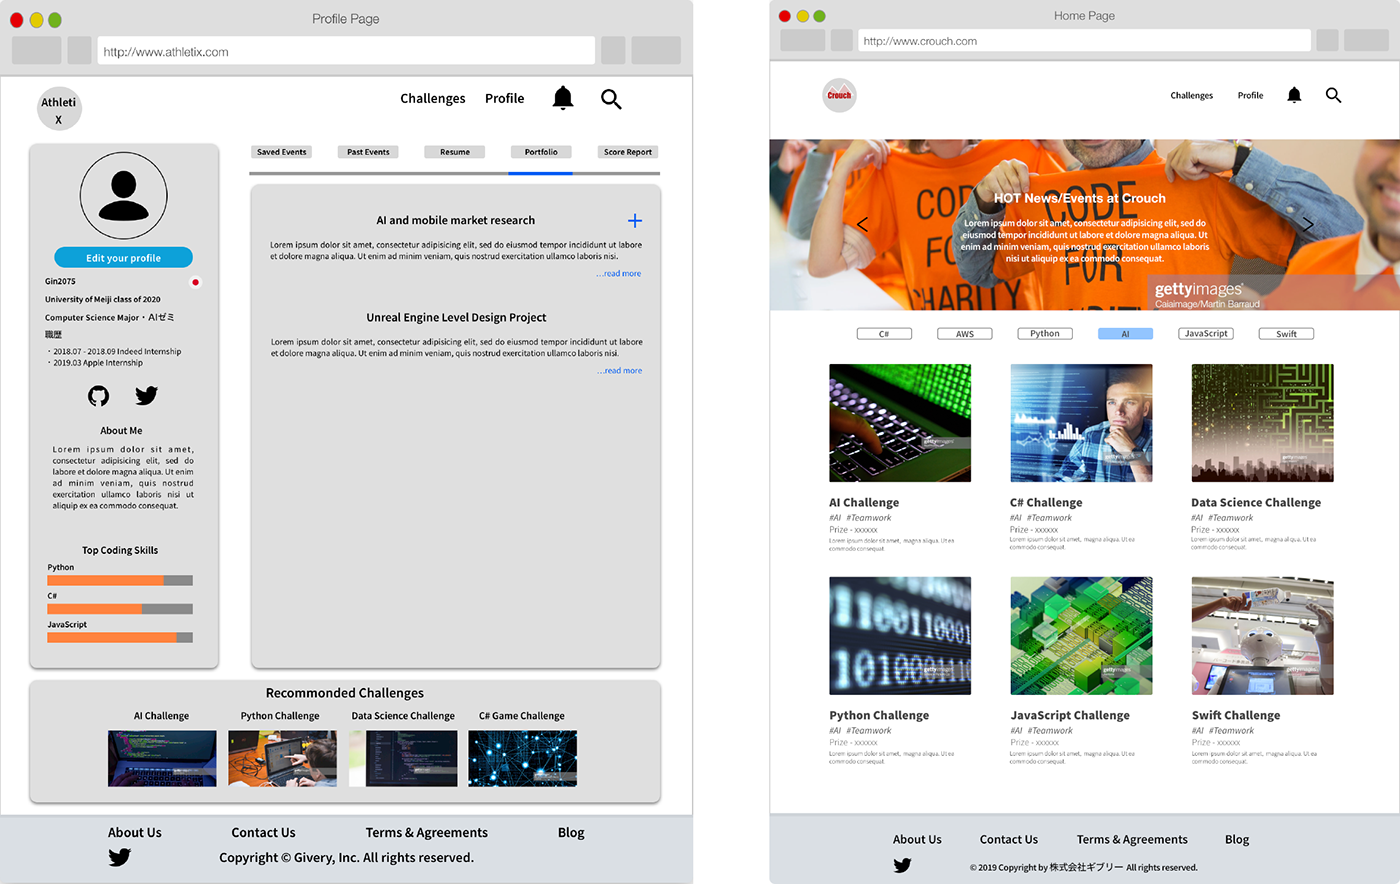The image size is (1400, 884).
Task: Click the search magnifier on Profile Page
Action: (611, 99)
